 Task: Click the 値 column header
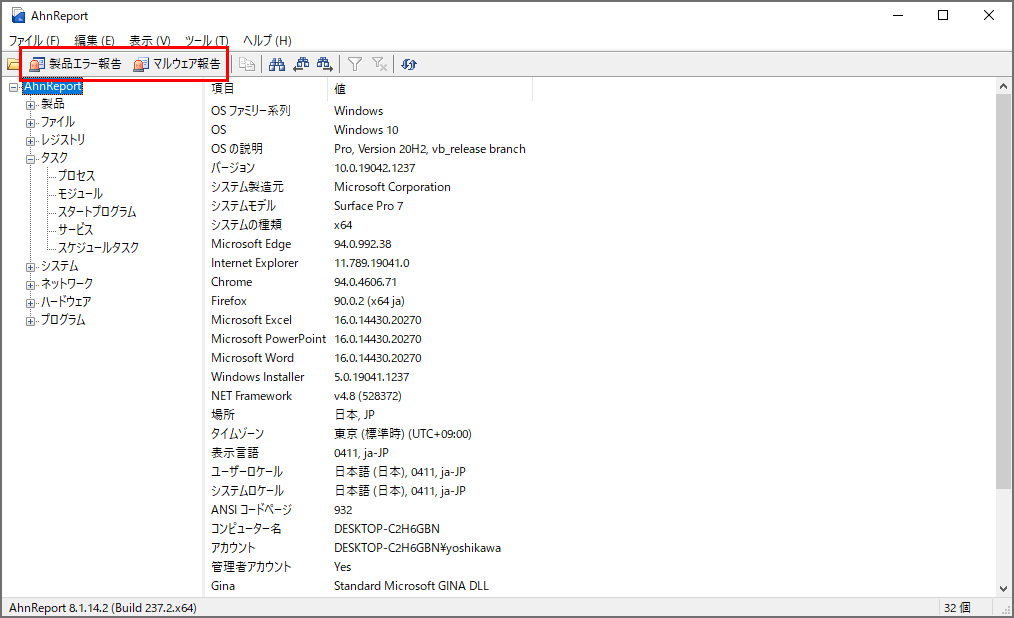click(x=430, y=89)
